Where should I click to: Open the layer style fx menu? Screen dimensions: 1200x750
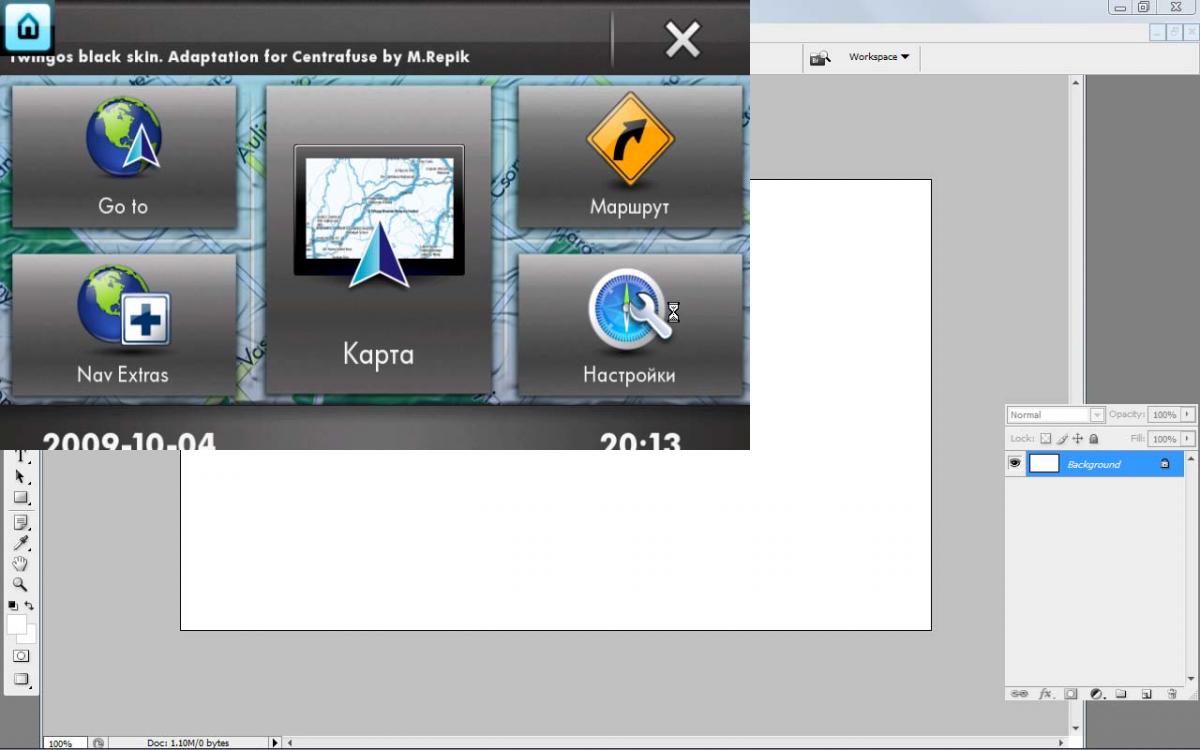click(1045, 693)
